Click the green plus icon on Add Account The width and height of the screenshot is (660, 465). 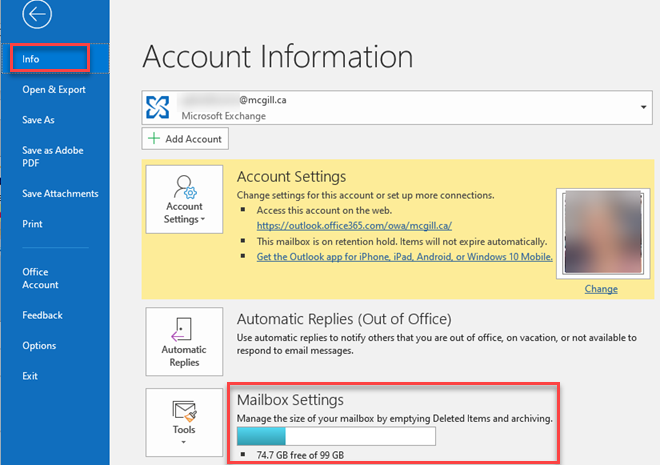click(154, 138)
